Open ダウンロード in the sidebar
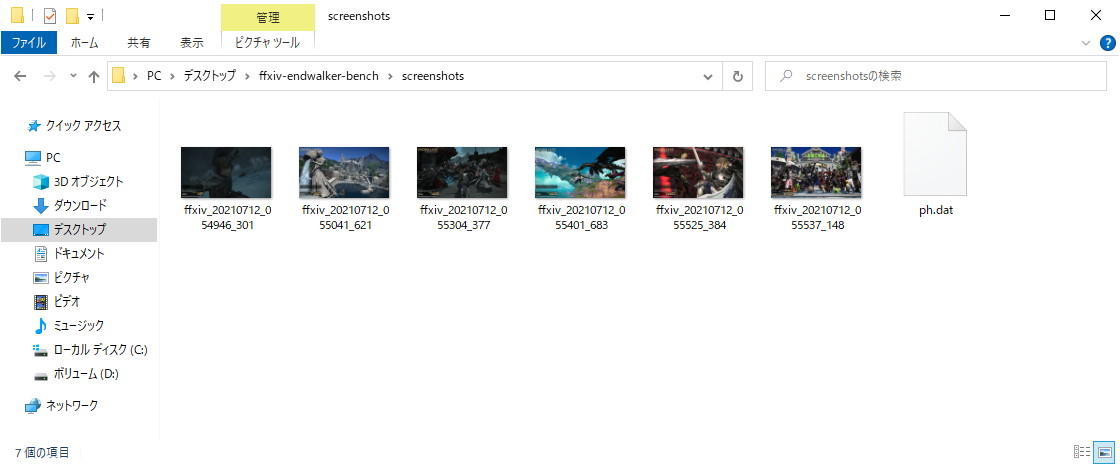 [x=70, y=206]
